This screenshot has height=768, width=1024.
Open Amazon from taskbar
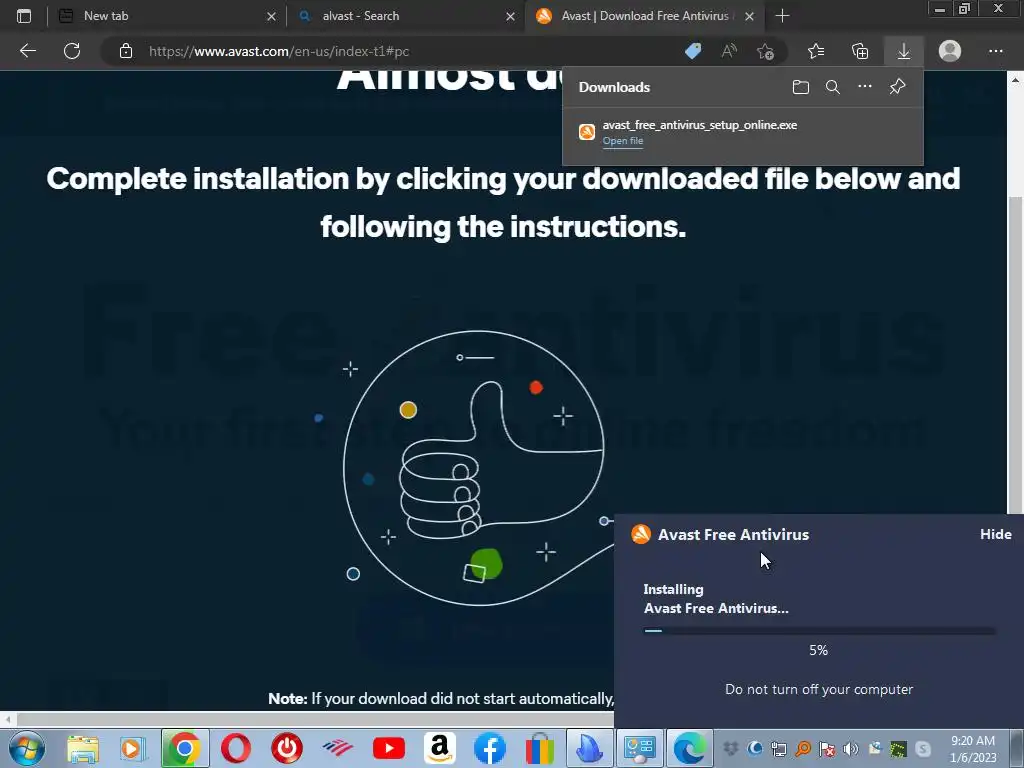[440, 748]
